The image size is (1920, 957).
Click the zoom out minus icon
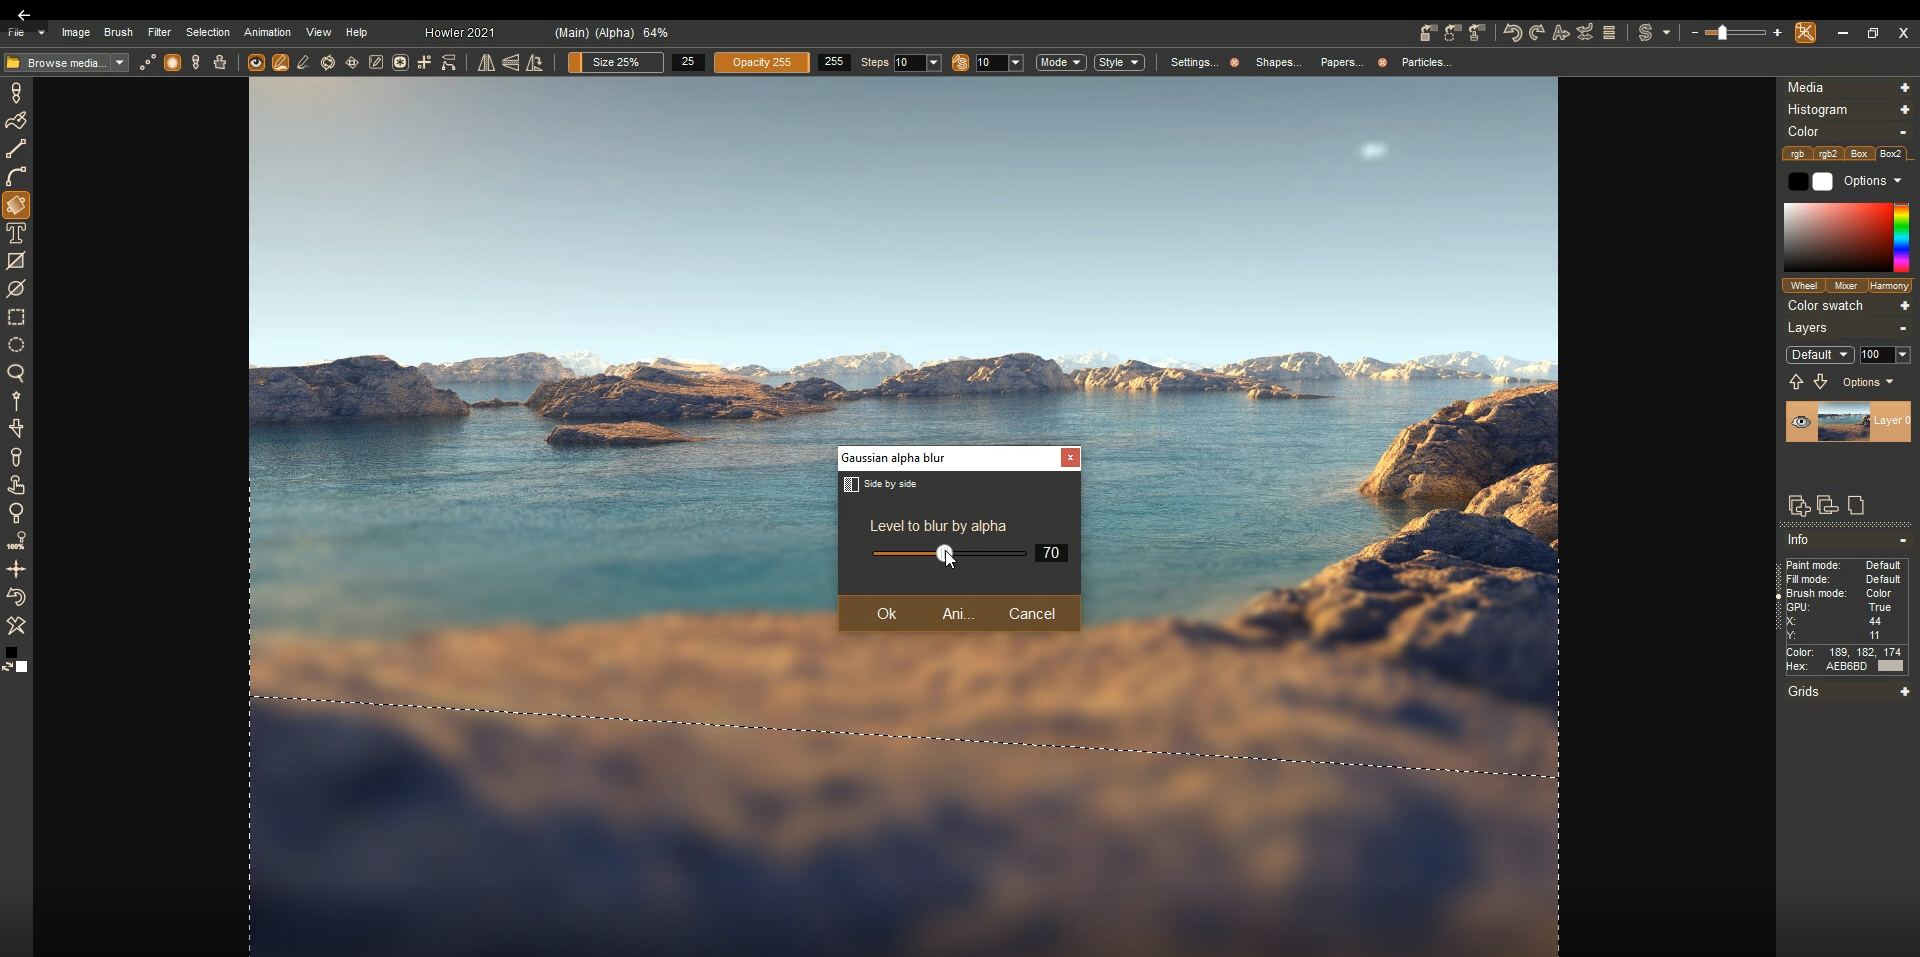1695,33
